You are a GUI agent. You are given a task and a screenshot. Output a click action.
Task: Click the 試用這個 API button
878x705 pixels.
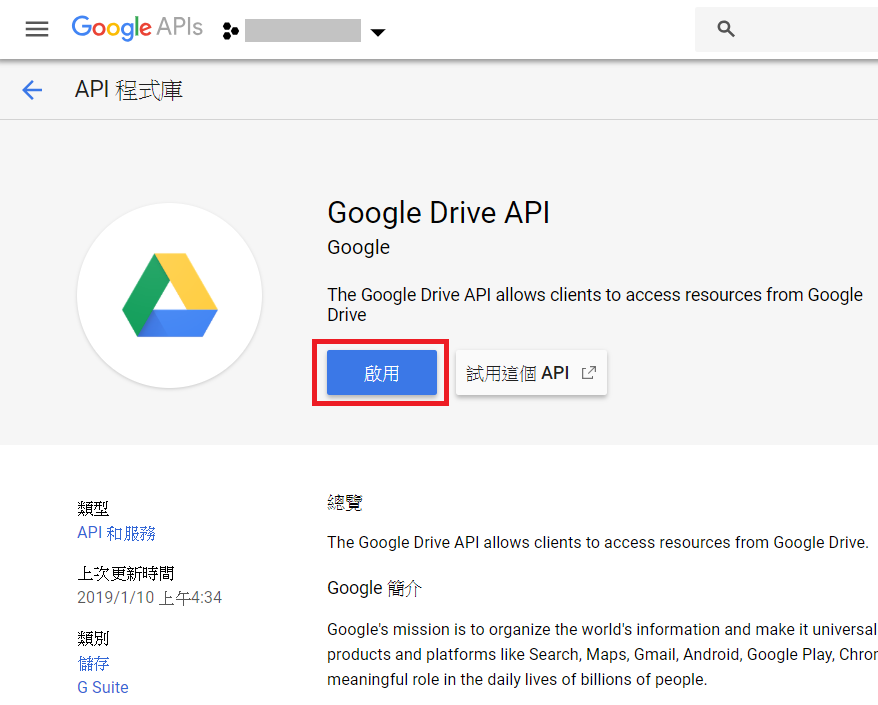click(x=531, y=372)
